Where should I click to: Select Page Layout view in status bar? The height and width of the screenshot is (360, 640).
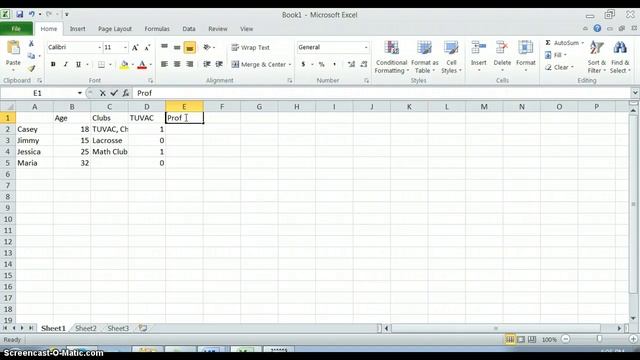tap(521, 340)
